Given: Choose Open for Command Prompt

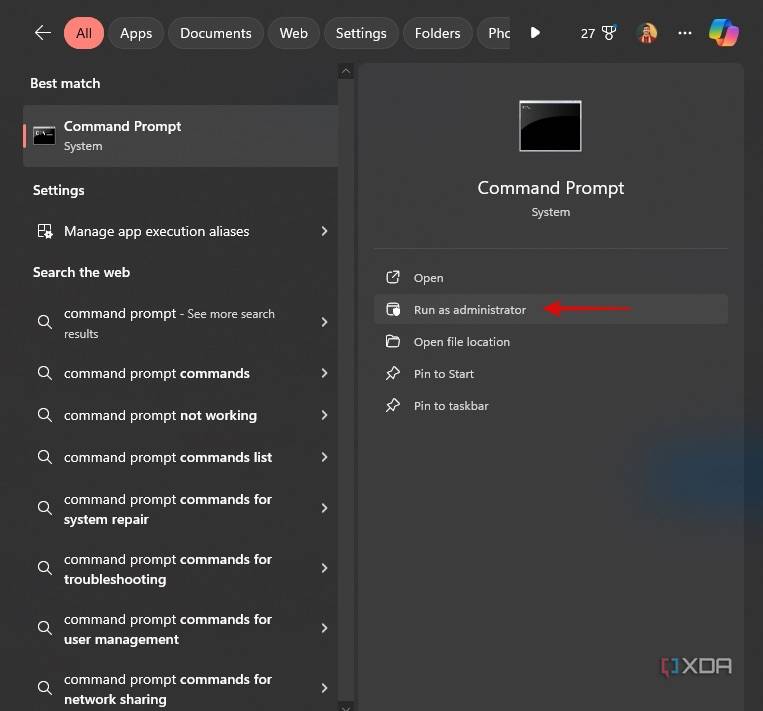Looking at the screenshot, I should (551, 277).
